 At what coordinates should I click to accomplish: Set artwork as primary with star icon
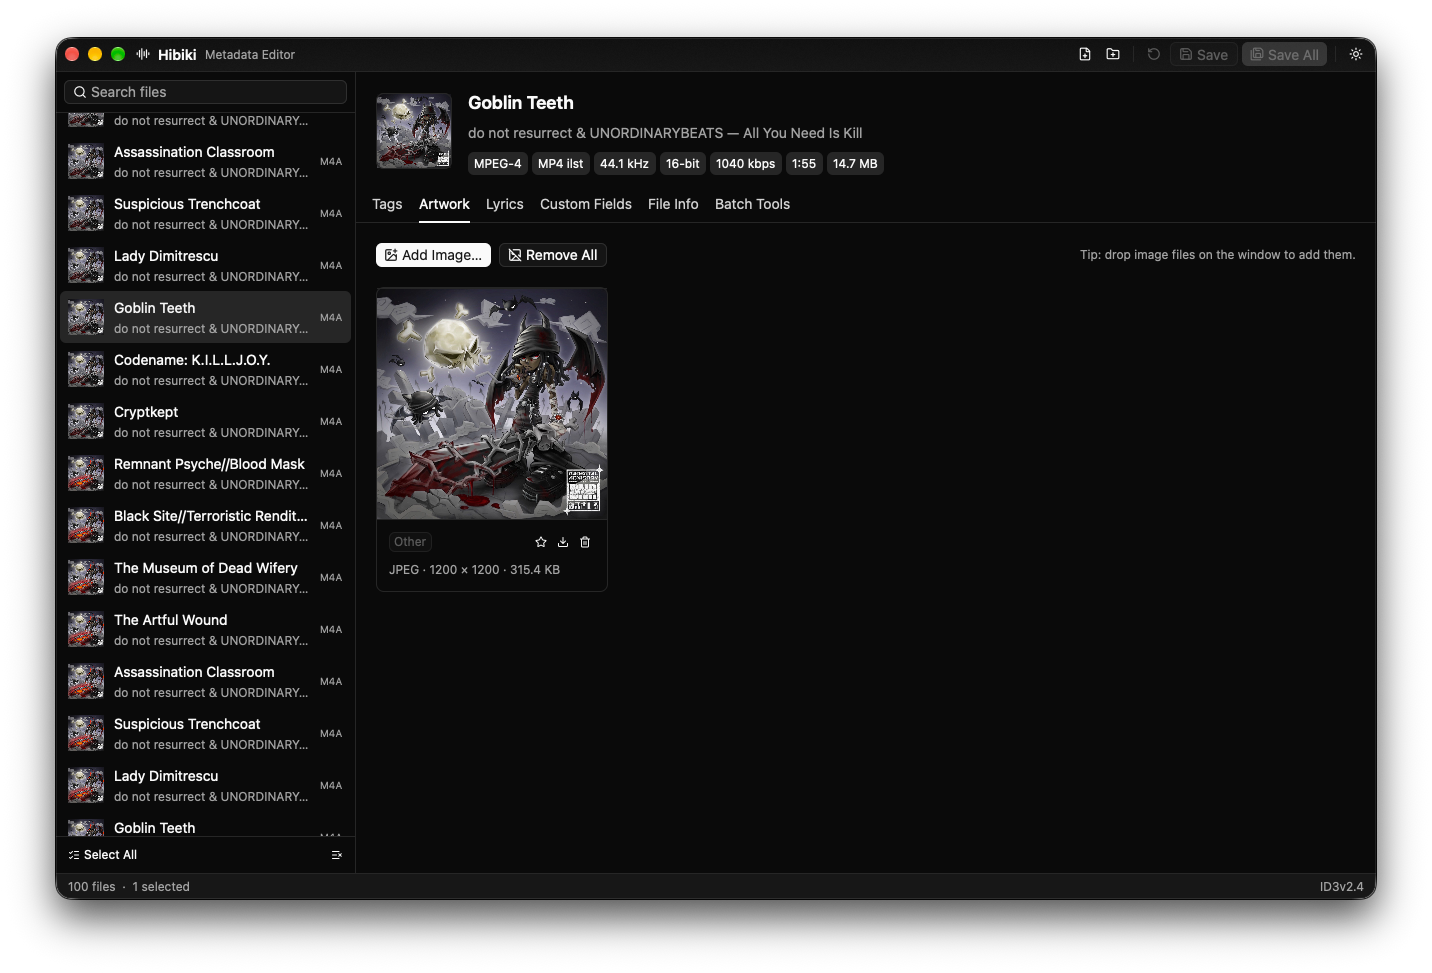tap(541, 542)
